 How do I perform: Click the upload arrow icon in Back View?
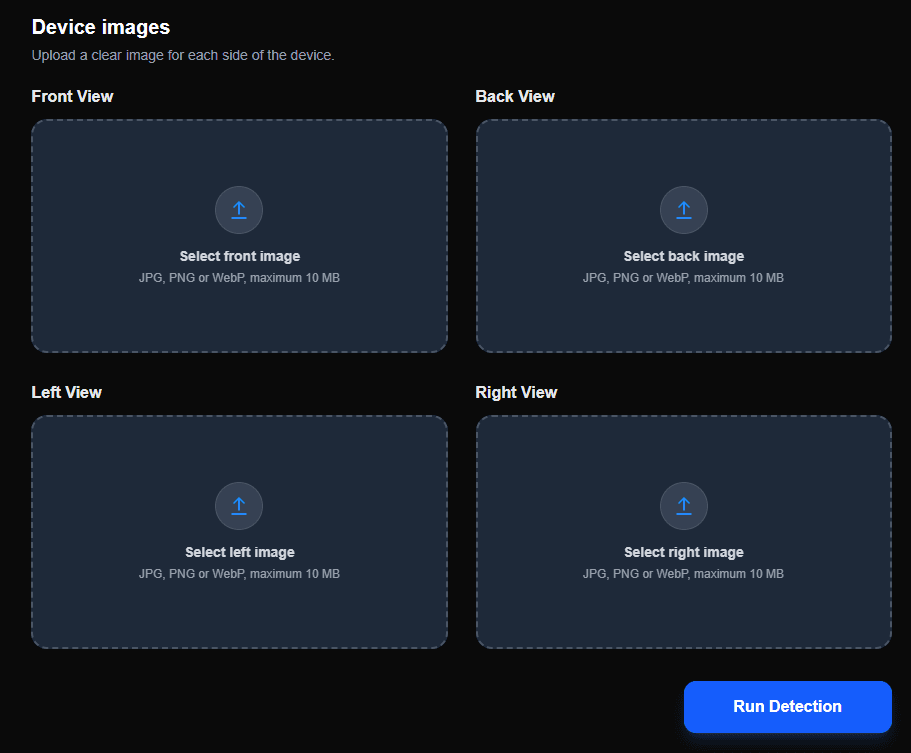tap(684, 210)
